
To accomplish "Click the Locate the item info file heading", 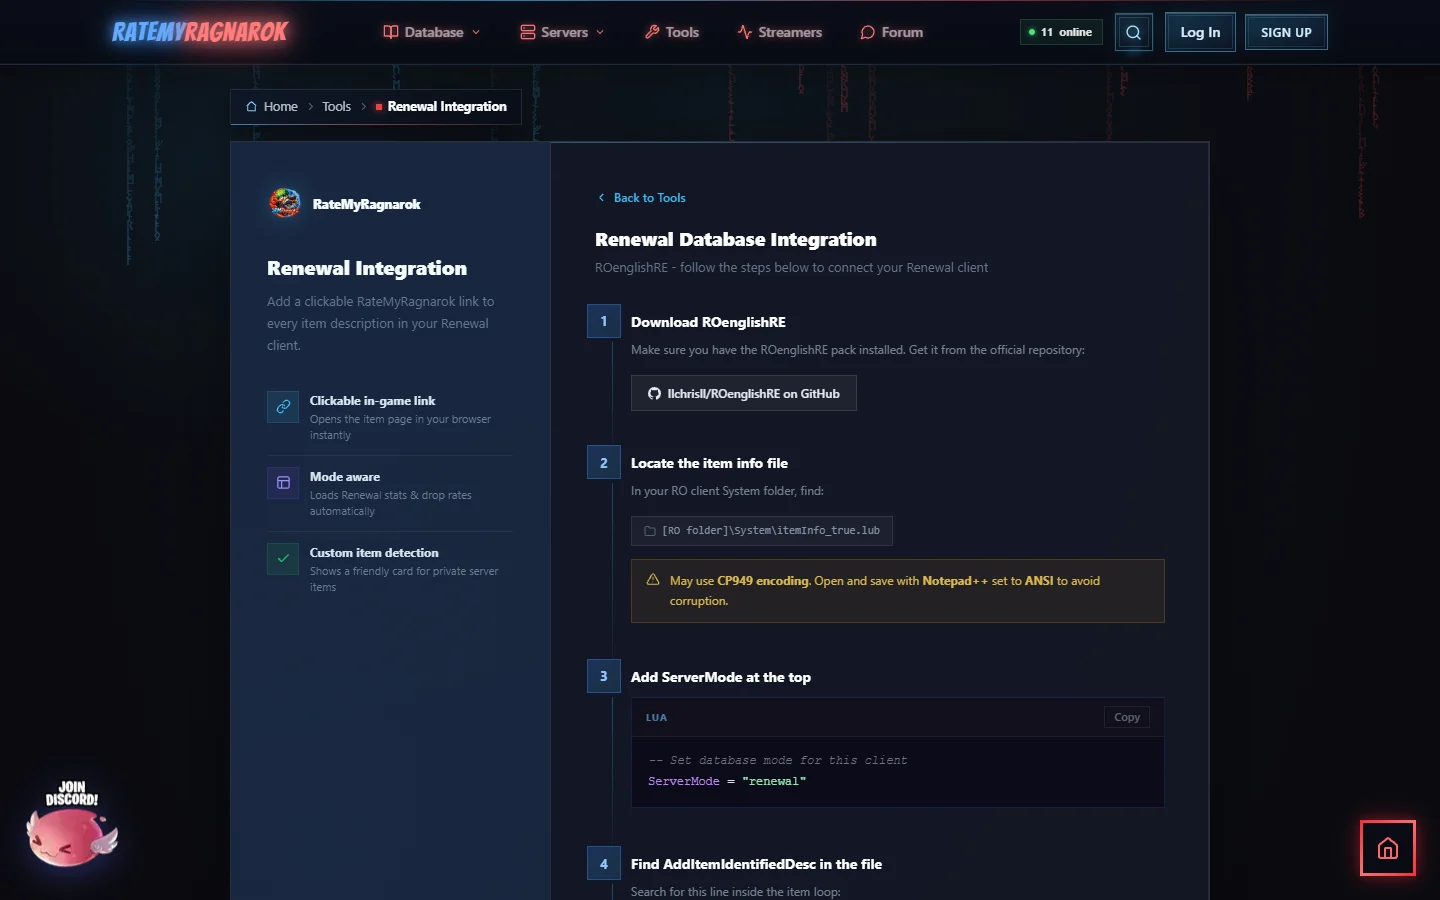I will coord(709,463).
